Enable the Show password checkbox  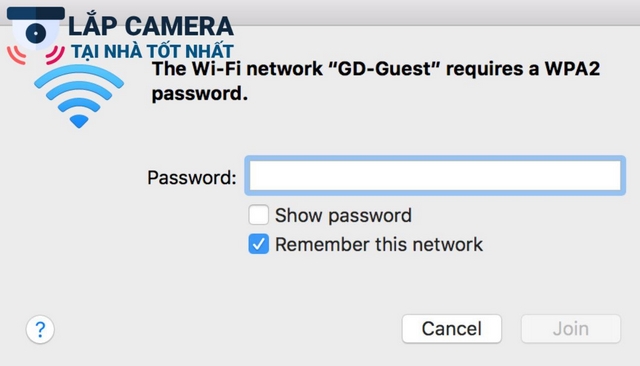258,215
